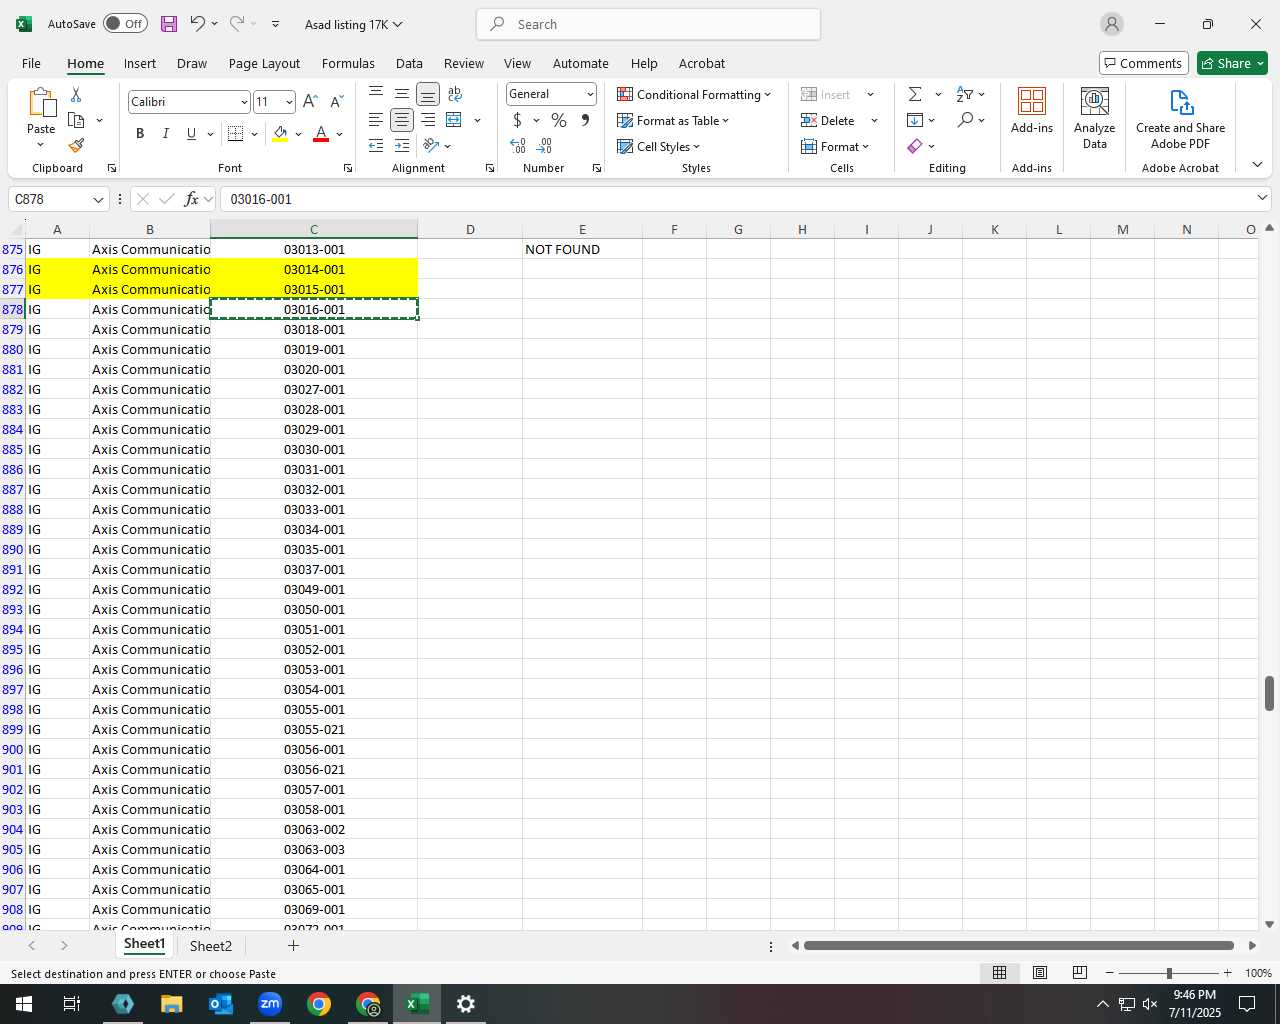
Task: Apply red Font Color swatch
Action: (x=321, y=134)
